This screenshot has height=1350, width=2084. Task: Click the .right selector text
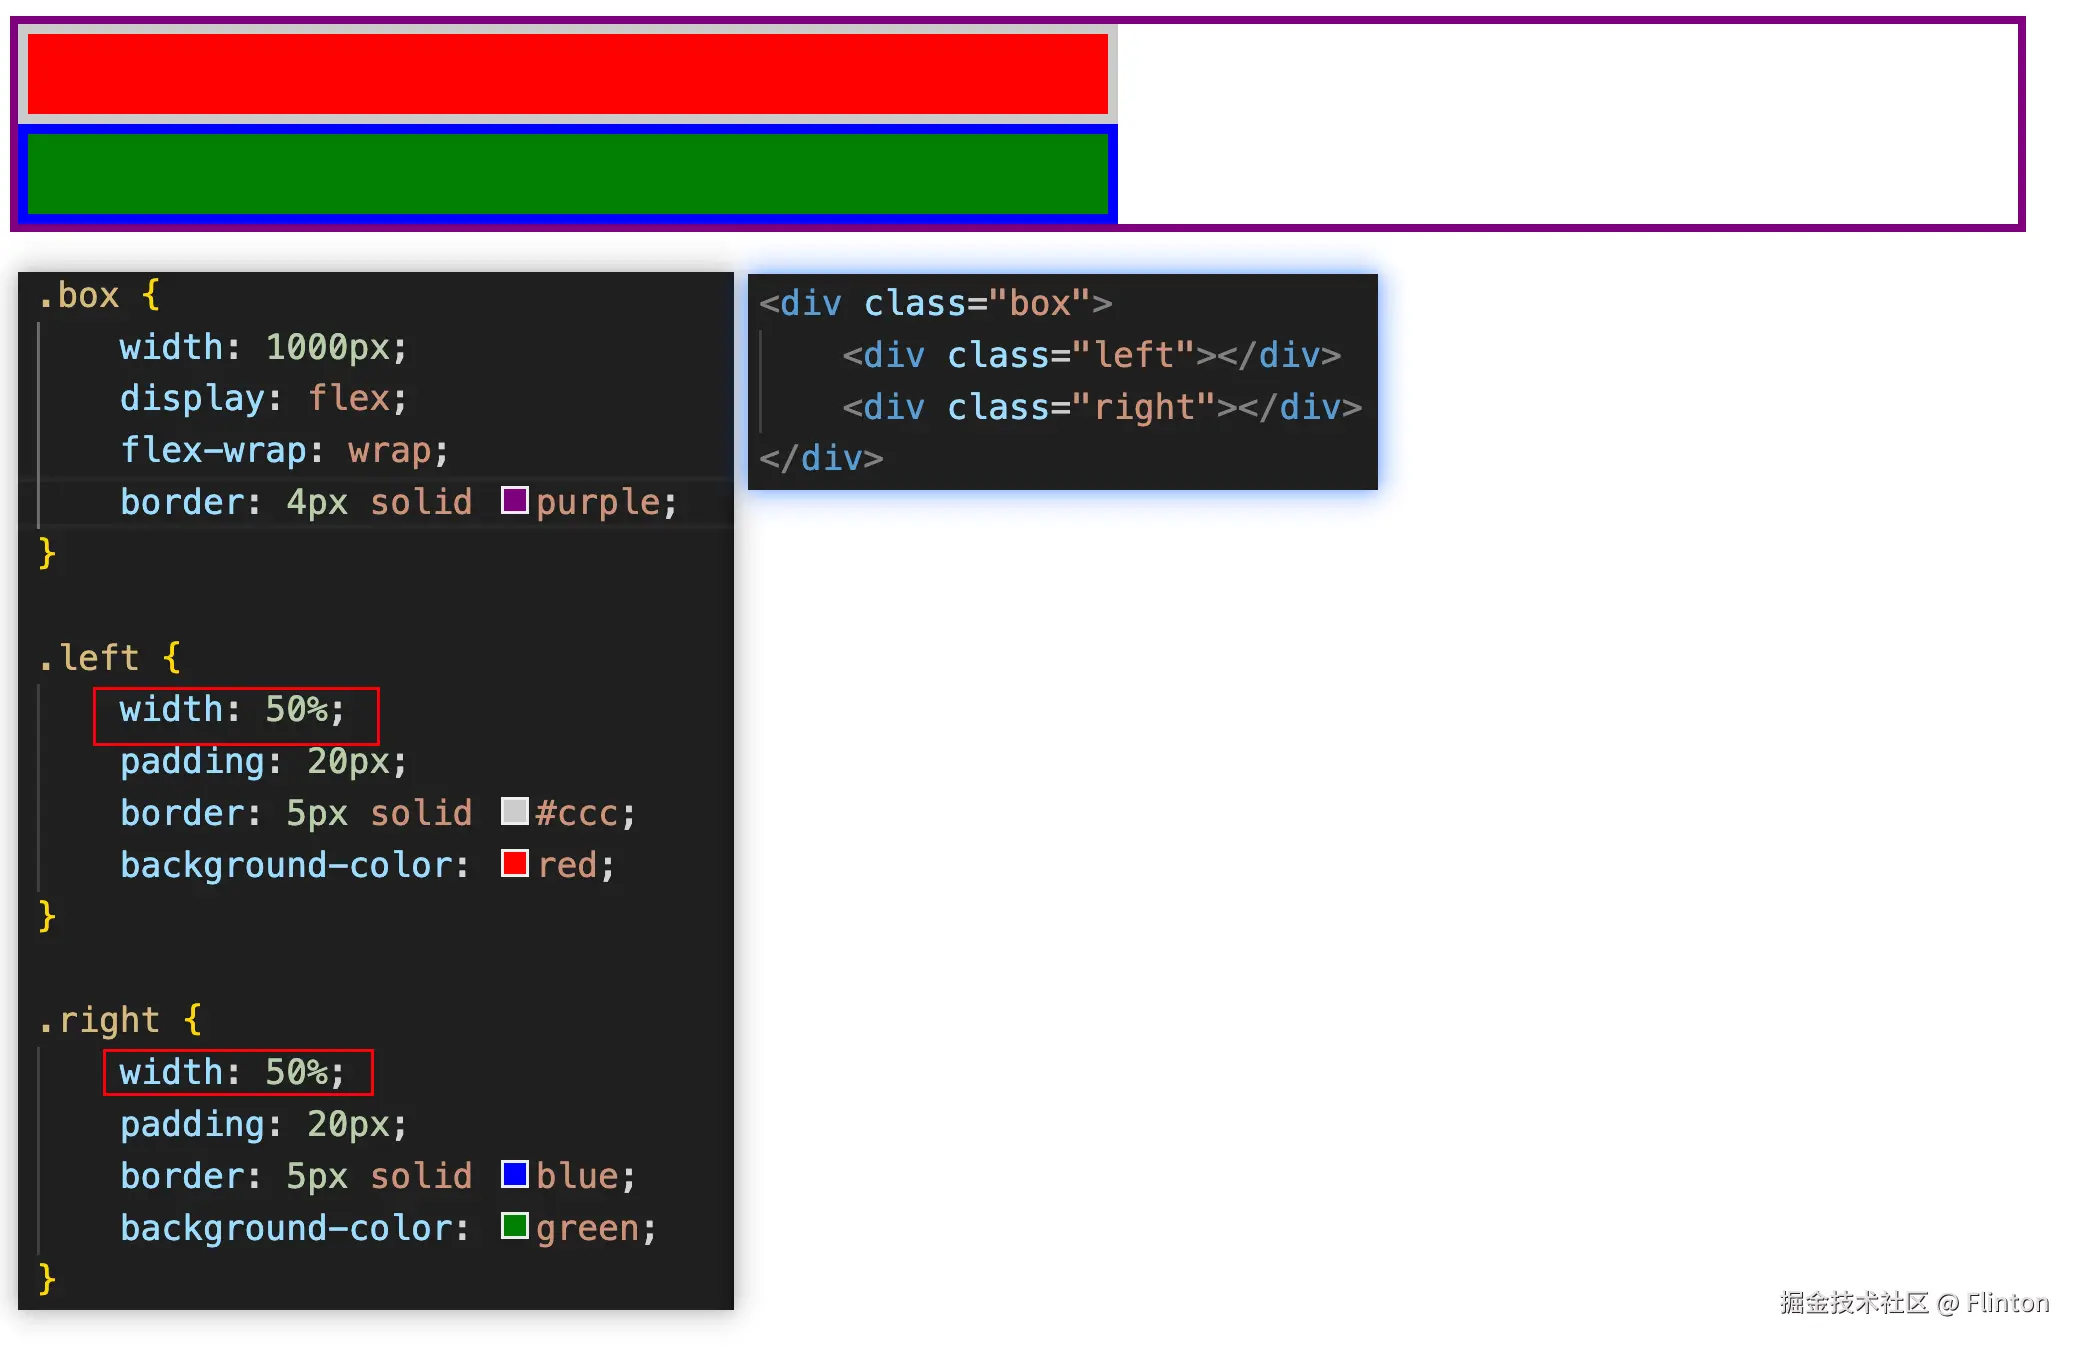[100, 1021]
